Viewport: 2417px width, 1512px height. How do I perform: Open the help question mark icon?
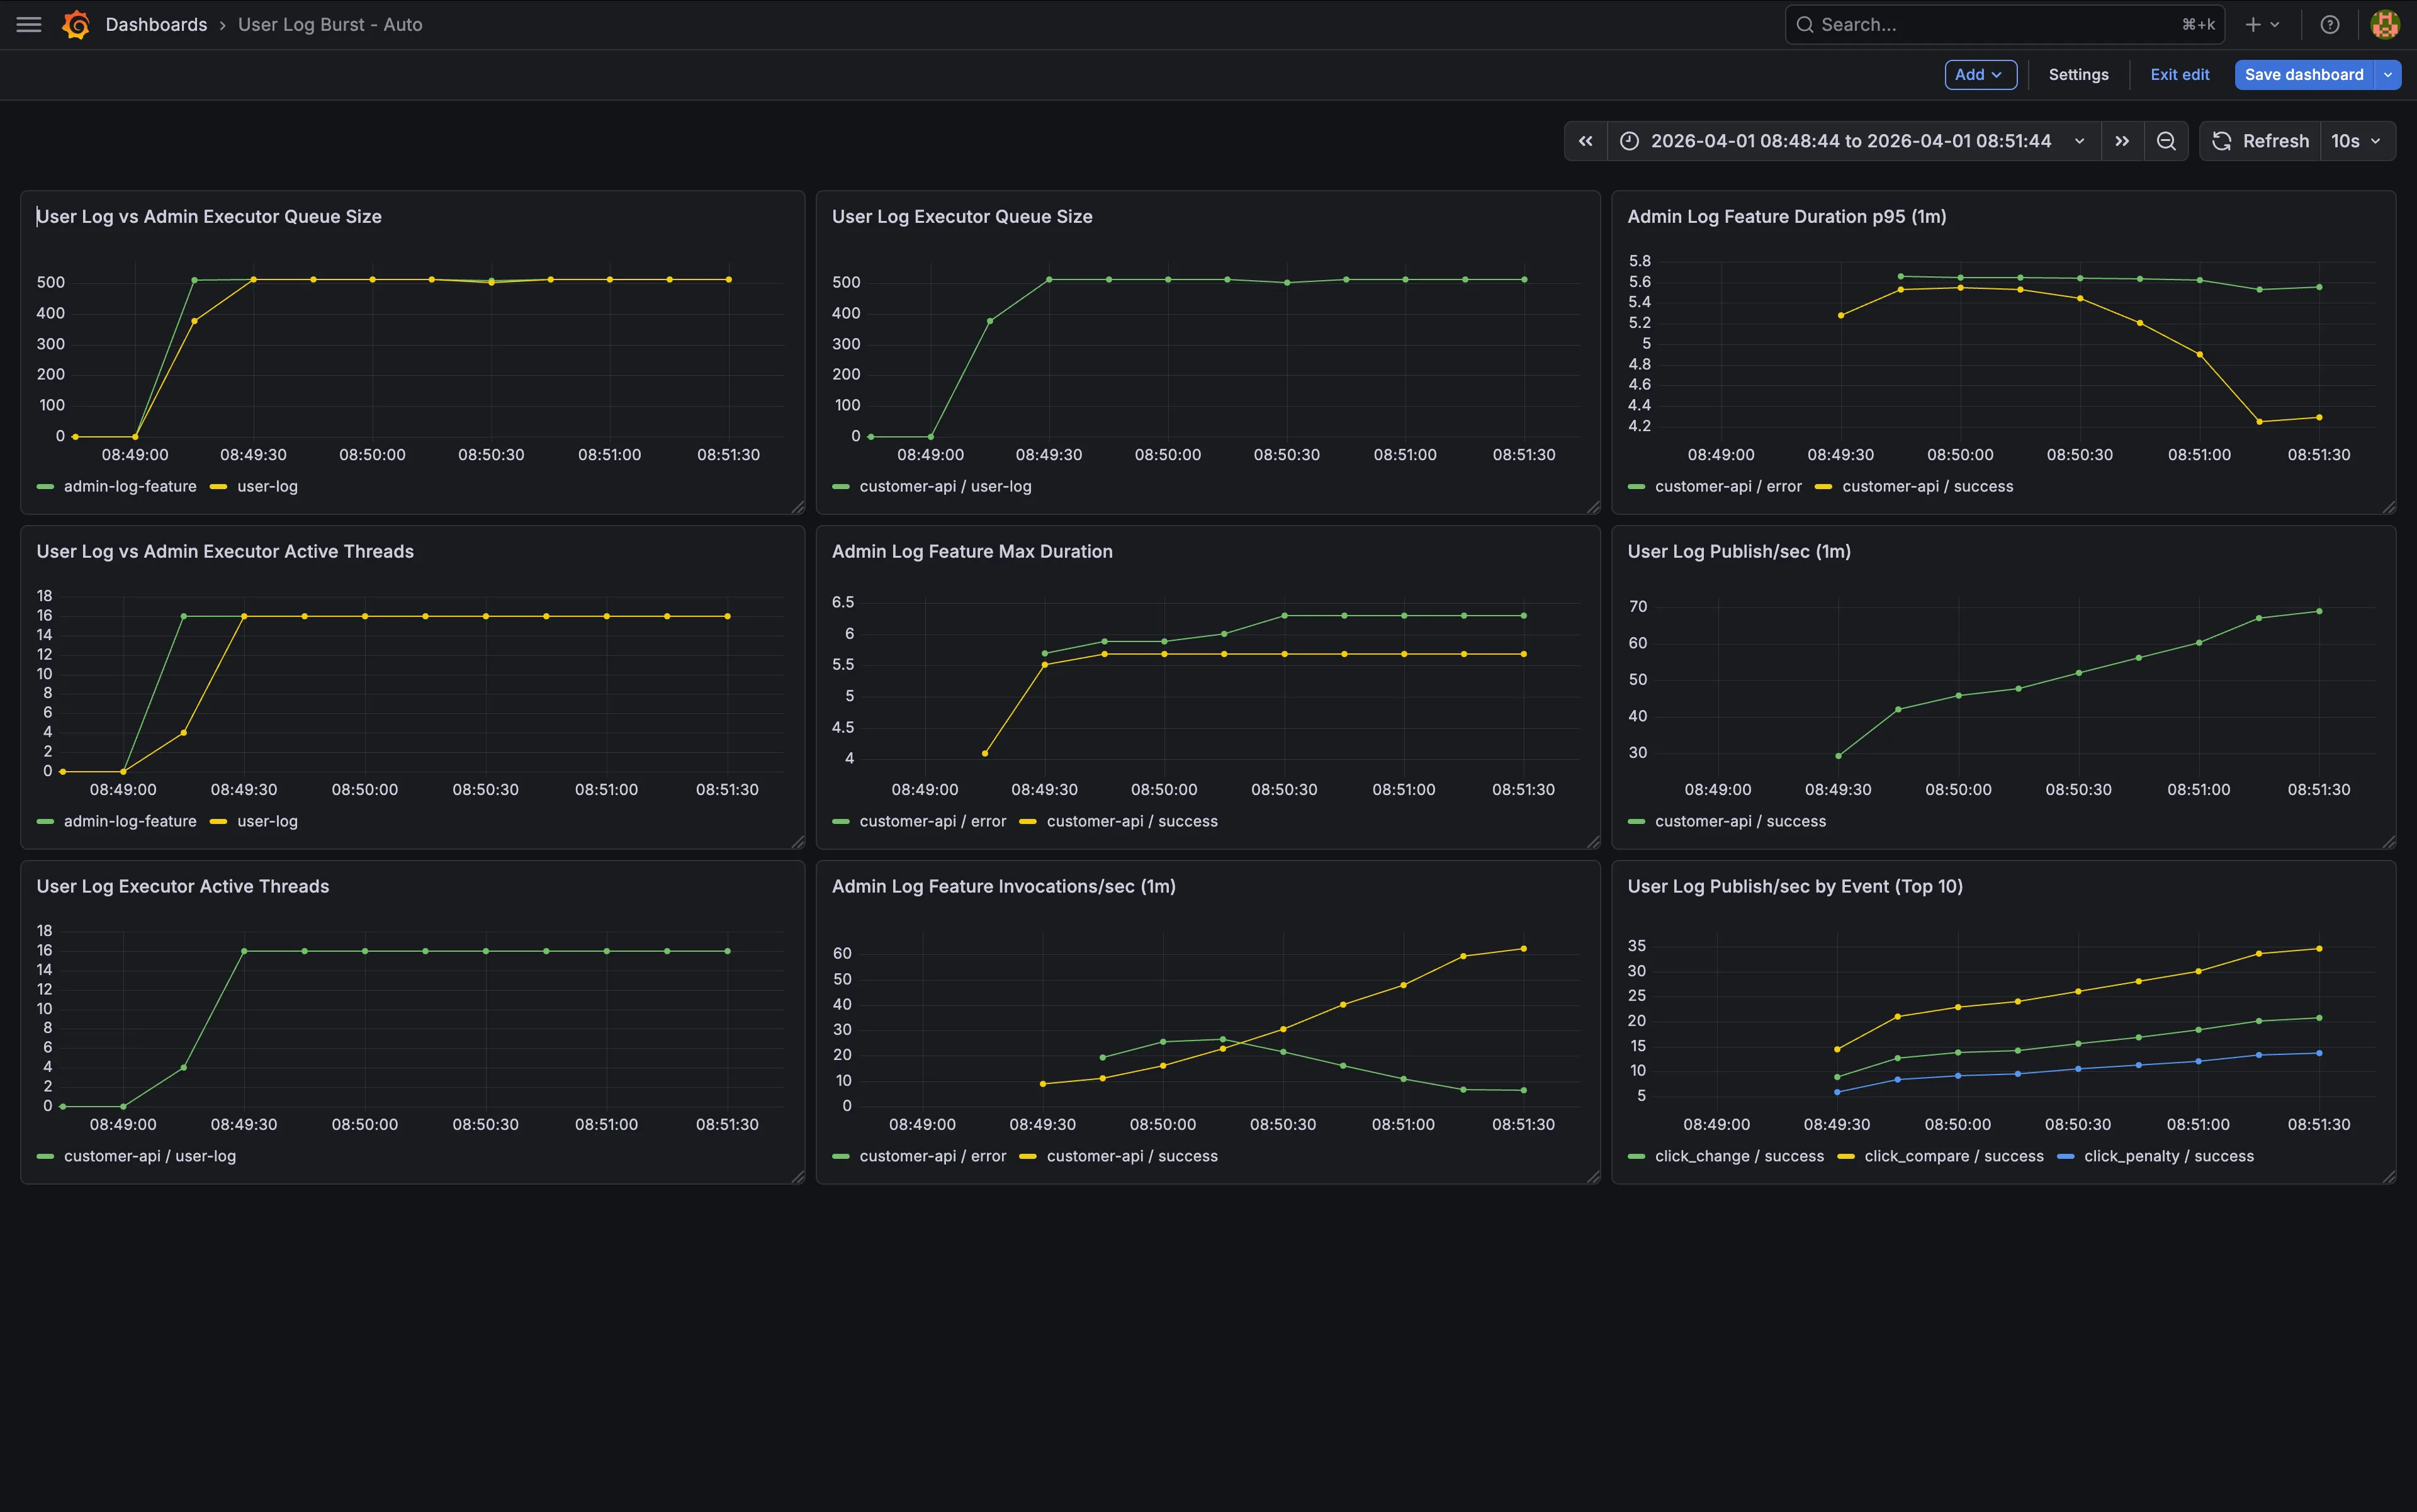click(x=2329, y=25)
